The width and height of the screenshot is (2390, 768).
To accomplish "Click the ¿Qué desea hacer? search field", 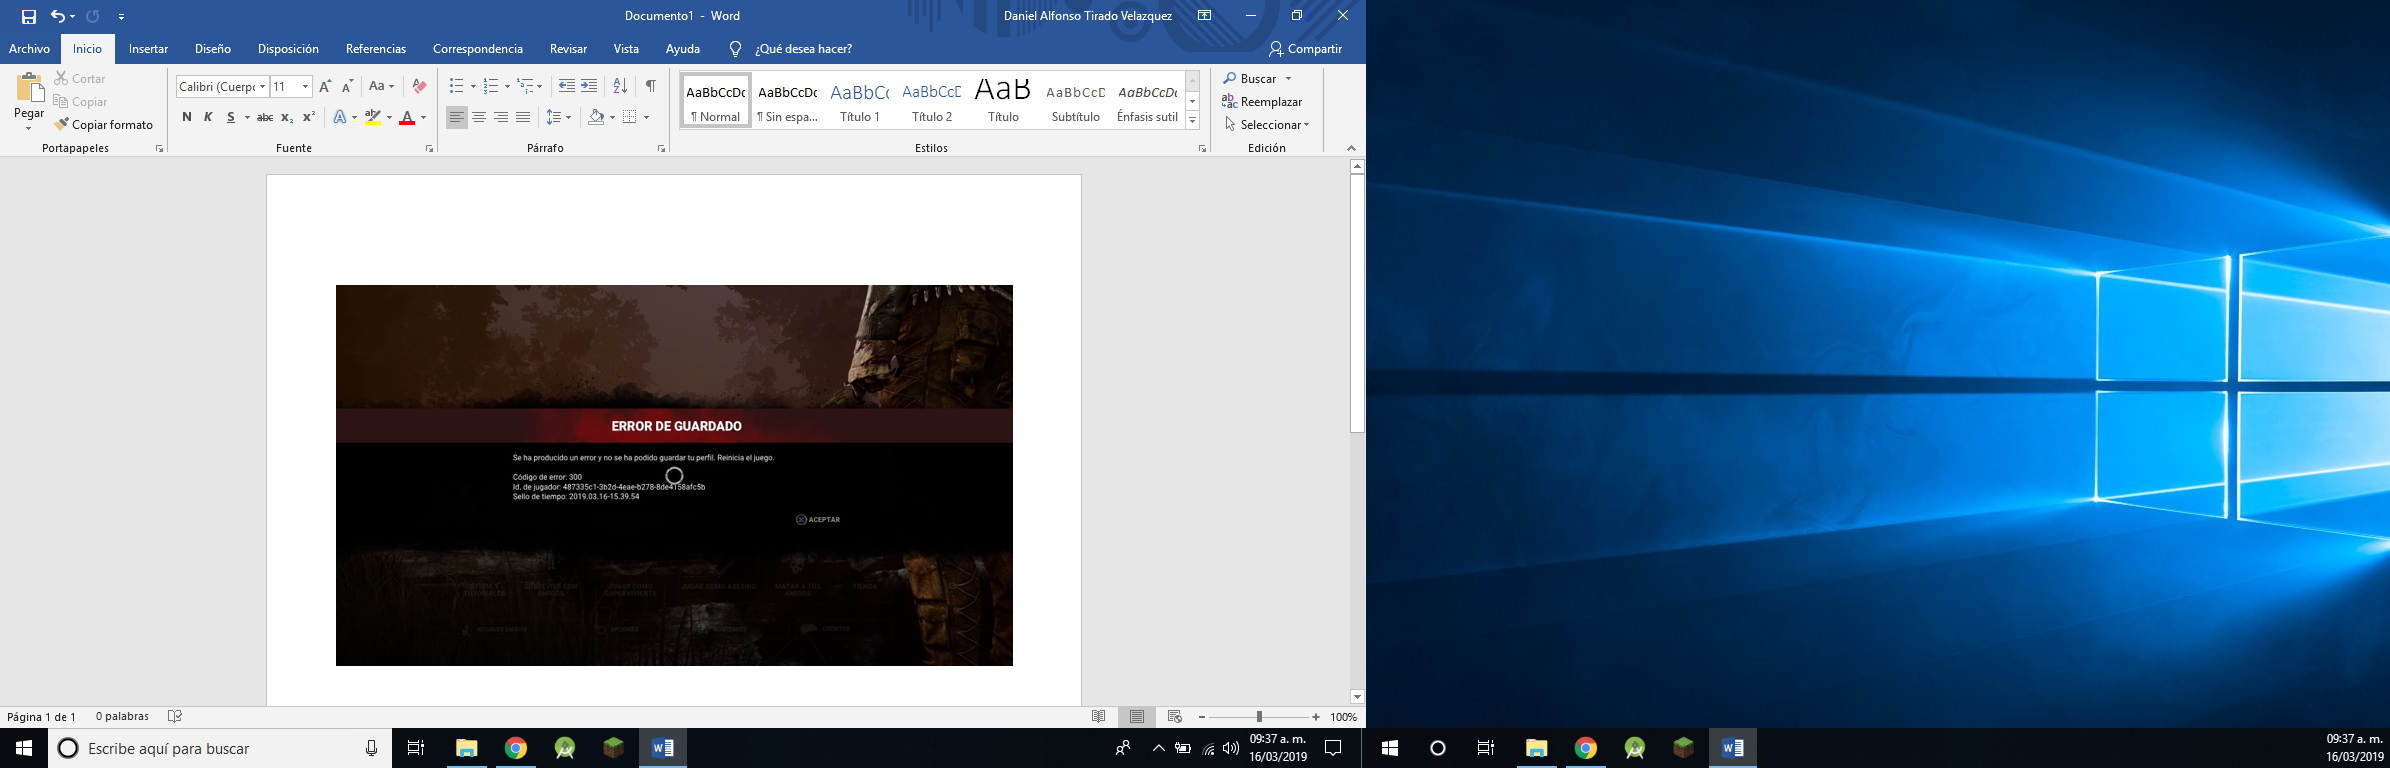I will pos(803,49).
